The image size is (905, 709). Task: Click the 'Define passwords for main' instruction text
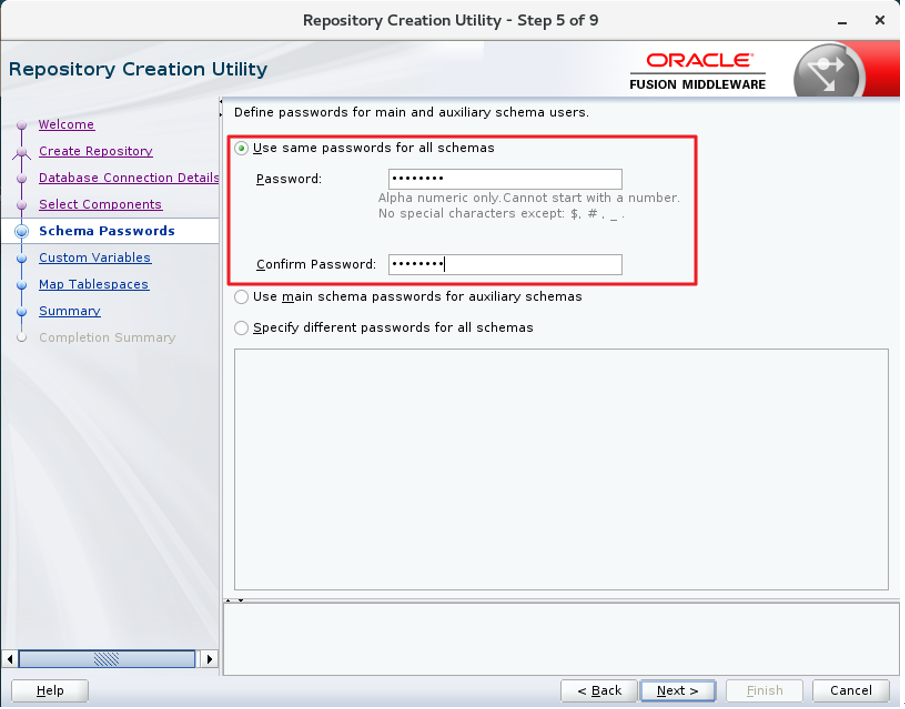point(412,113)
